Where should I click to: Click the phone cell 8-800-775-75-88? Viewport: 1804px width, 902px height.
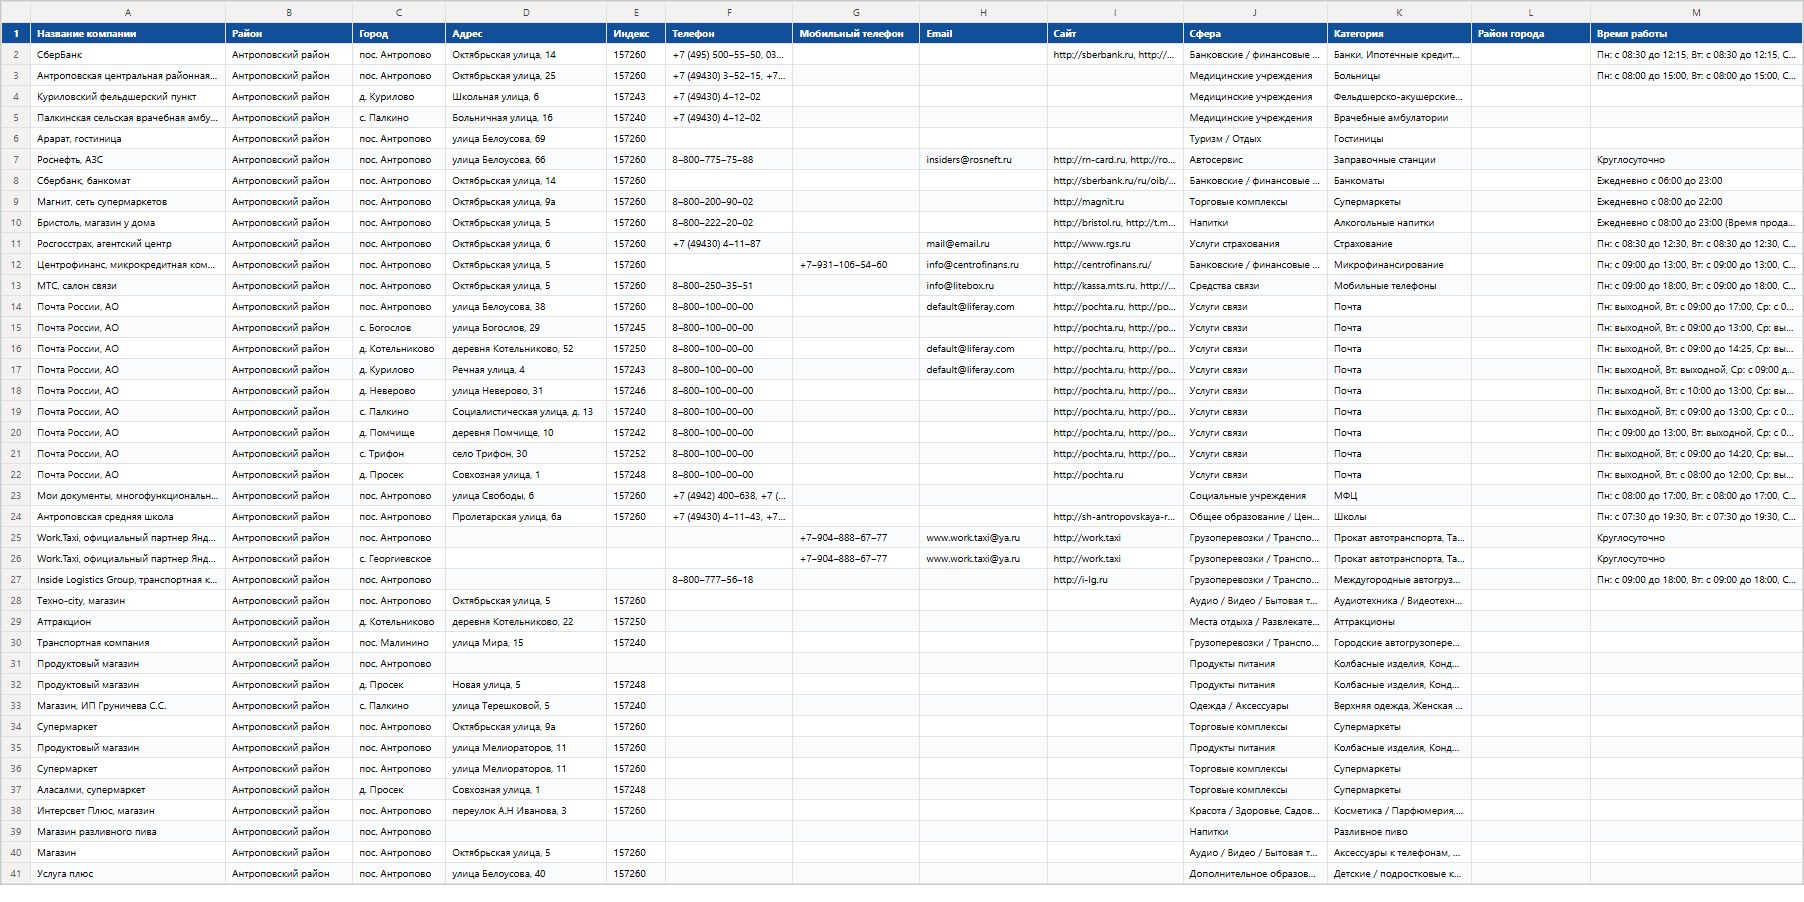point(729,160)
